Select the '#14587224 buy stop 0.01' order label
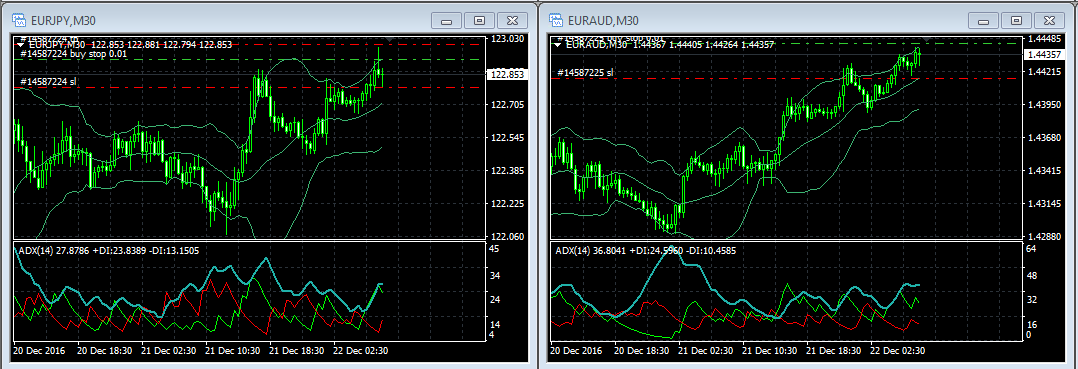The image size is (1078, 369). pos(74,53)
